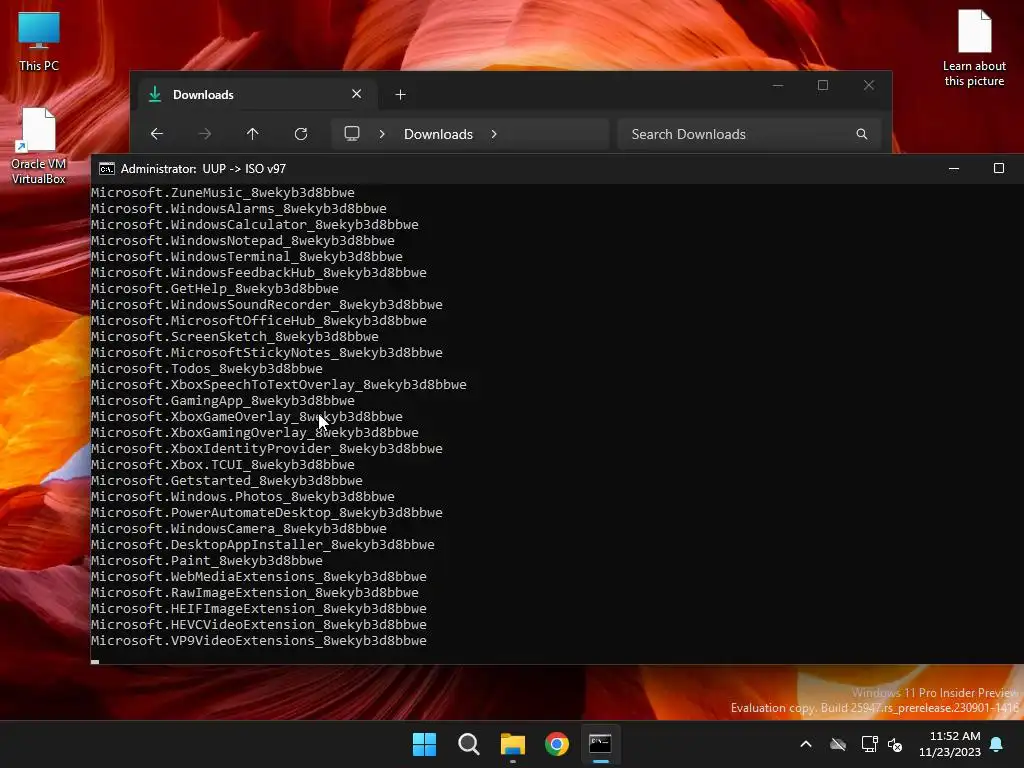Open Oracle VM VirtualBox desktop shortcut
This screenshot has height=768, width=1024.
click(x=39, y=146)
